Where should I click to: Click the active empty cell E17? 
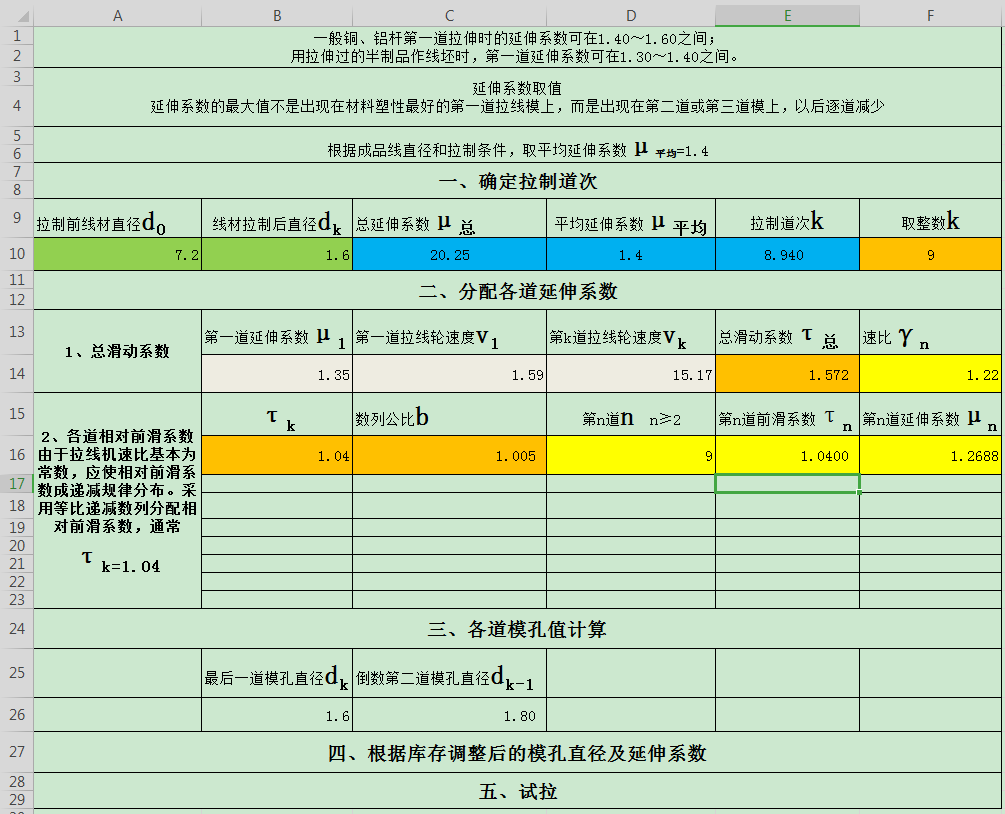click(787, 484)
